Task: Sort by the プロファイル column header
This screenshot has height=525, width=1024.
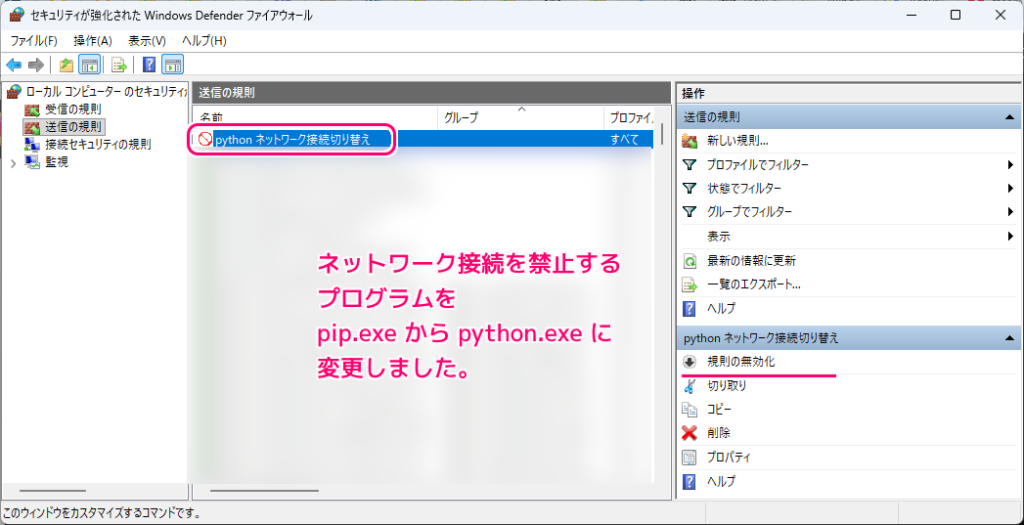Action: point(630,118)
